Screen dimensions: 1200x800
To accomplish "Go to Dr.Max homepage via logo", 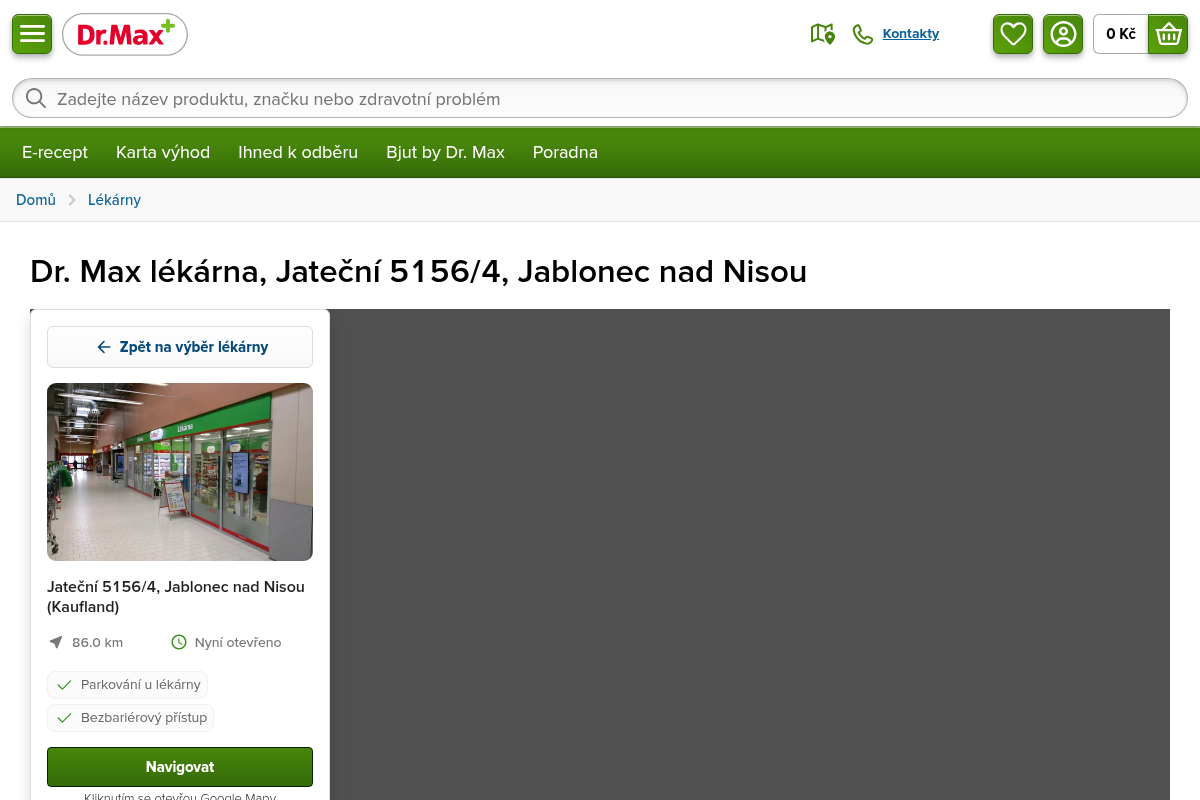I will (x=125, y=34).
